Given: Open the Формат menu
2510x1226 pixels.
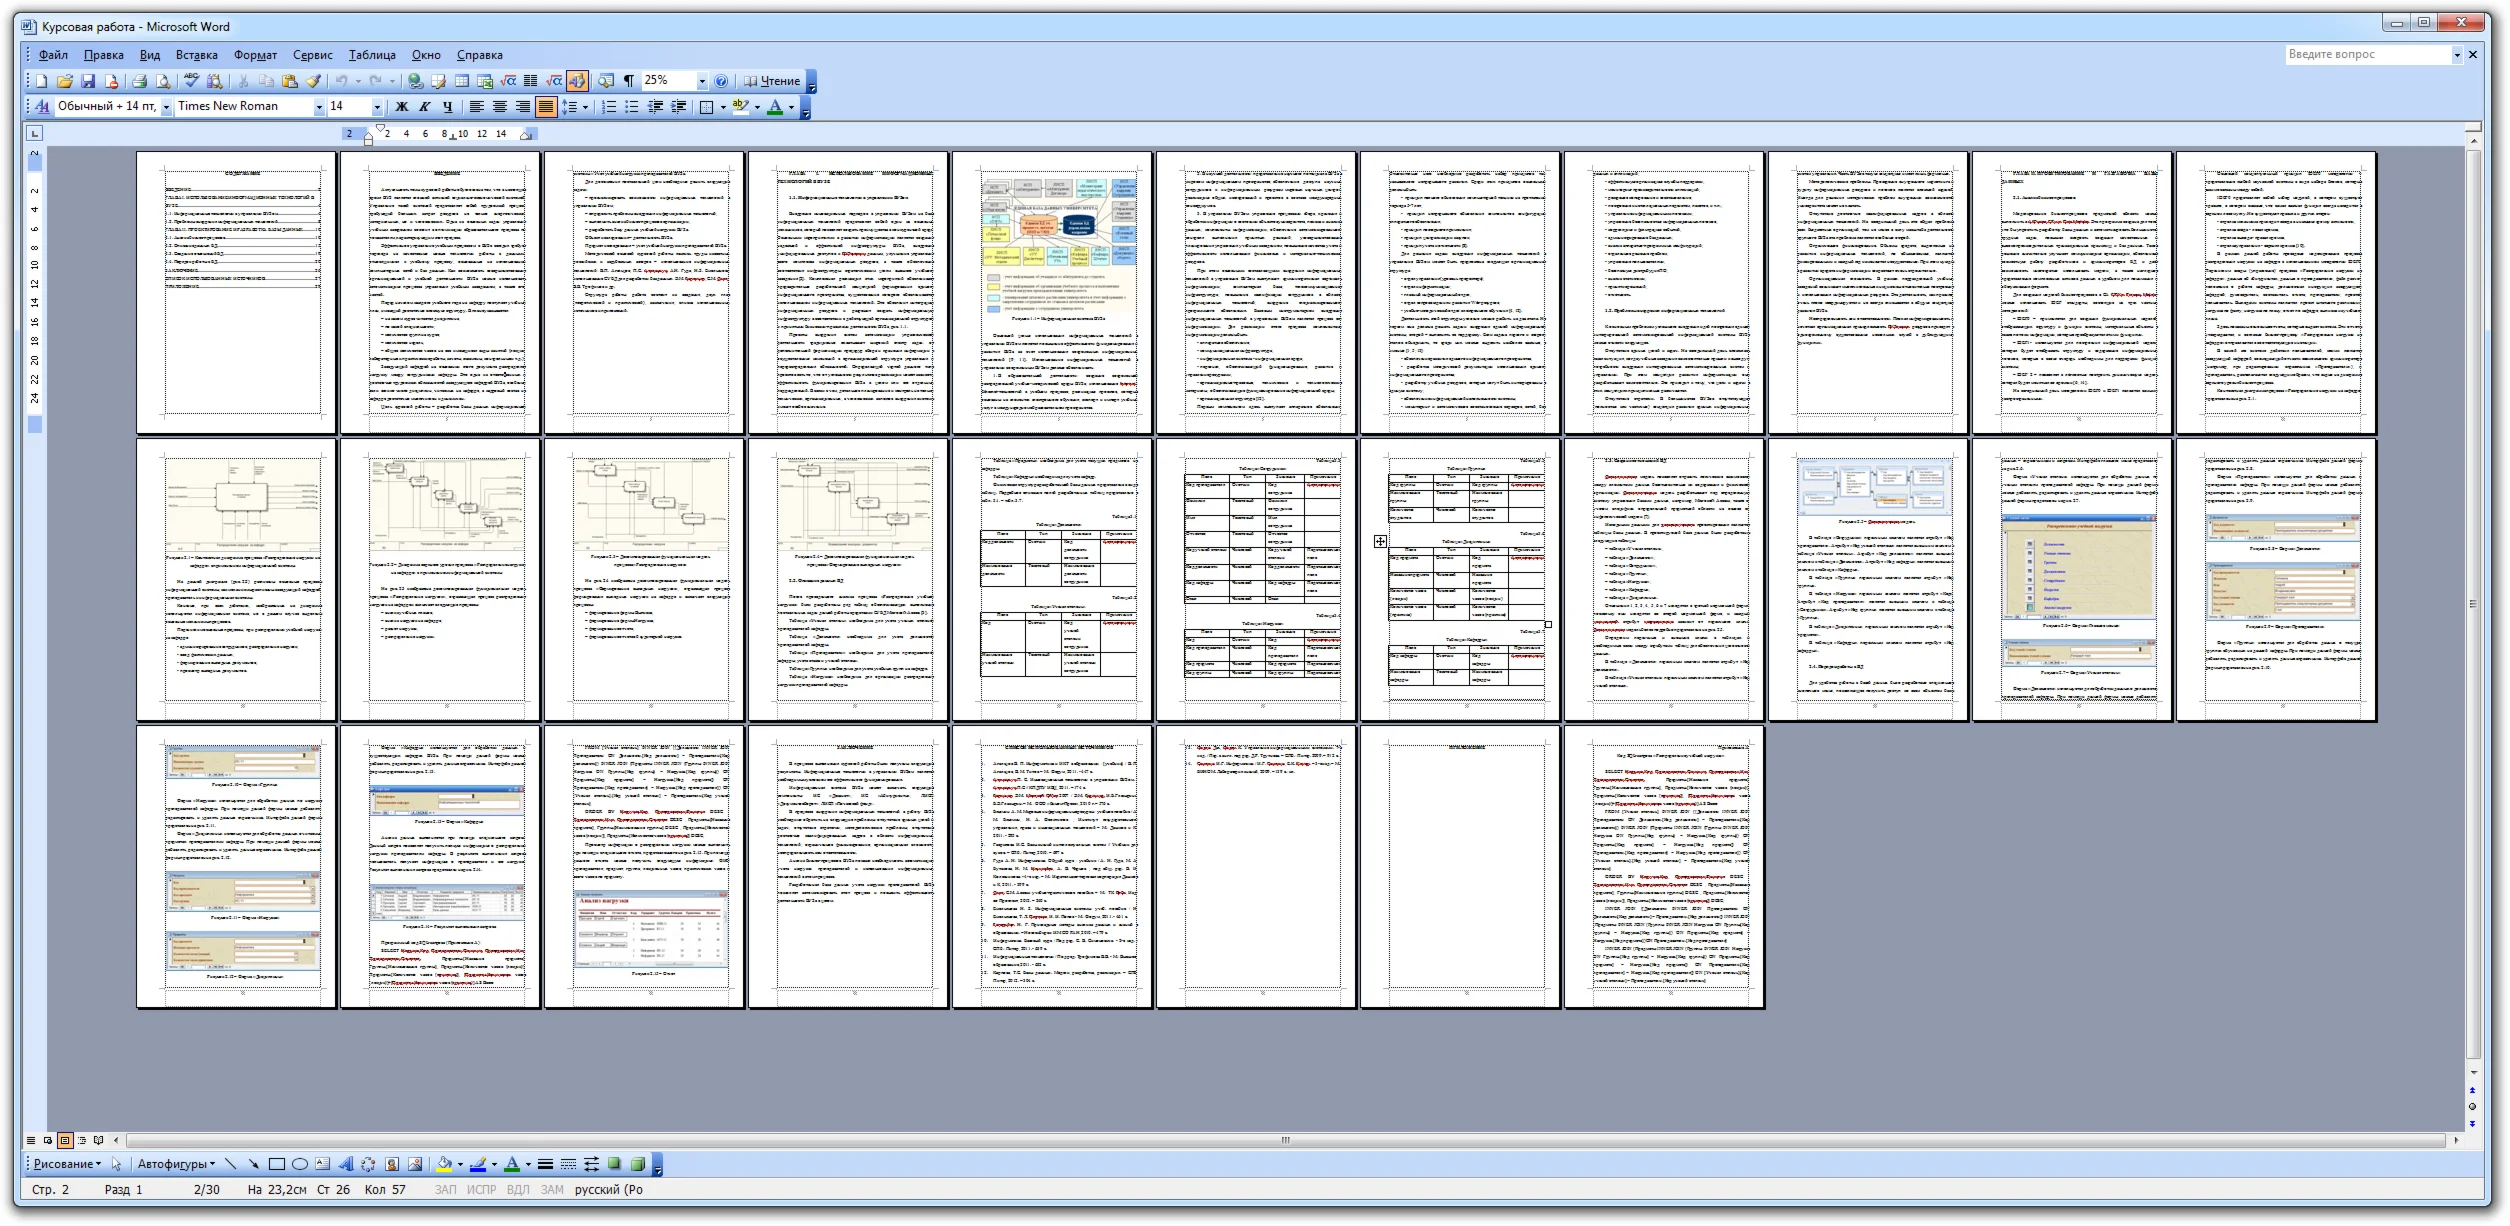Looking at the screenshot, I should [255, 55].
